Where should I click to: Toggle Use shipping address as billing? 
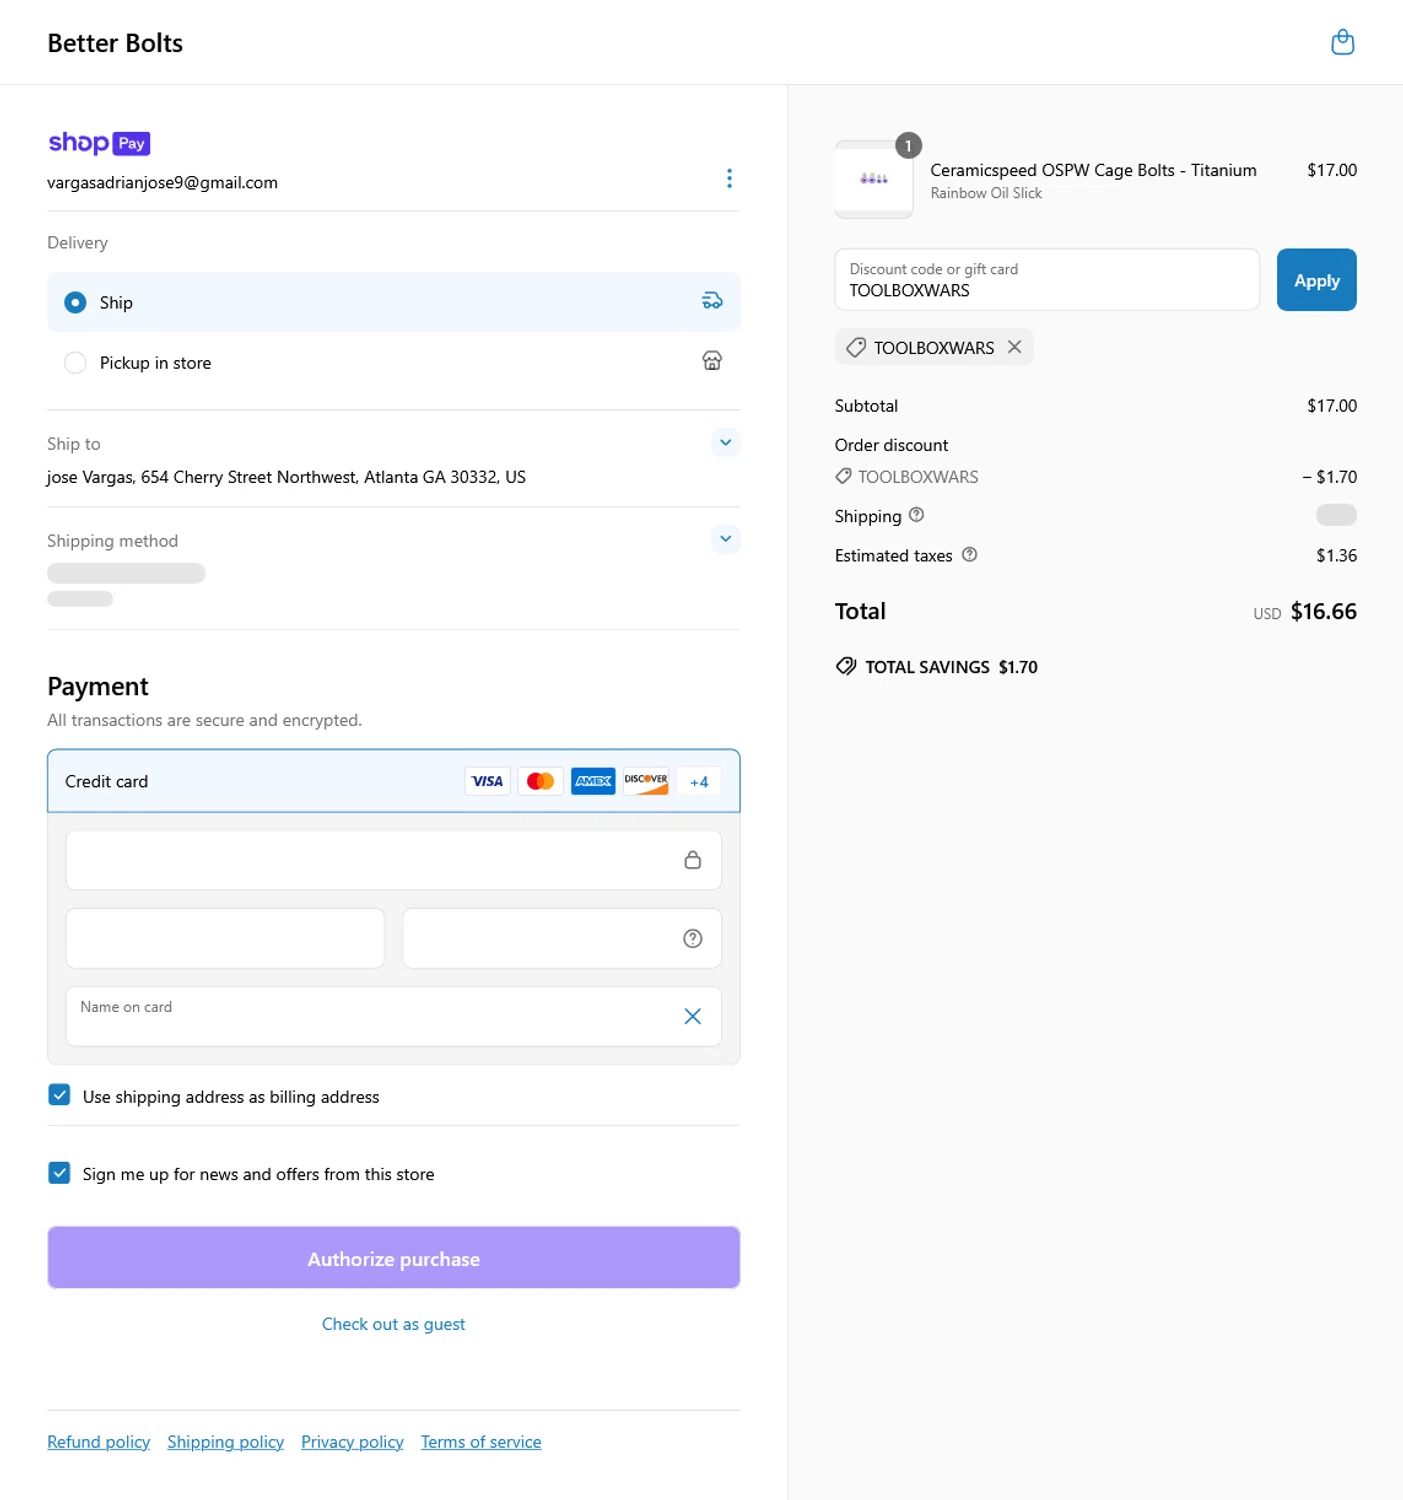pos(59,1095)
